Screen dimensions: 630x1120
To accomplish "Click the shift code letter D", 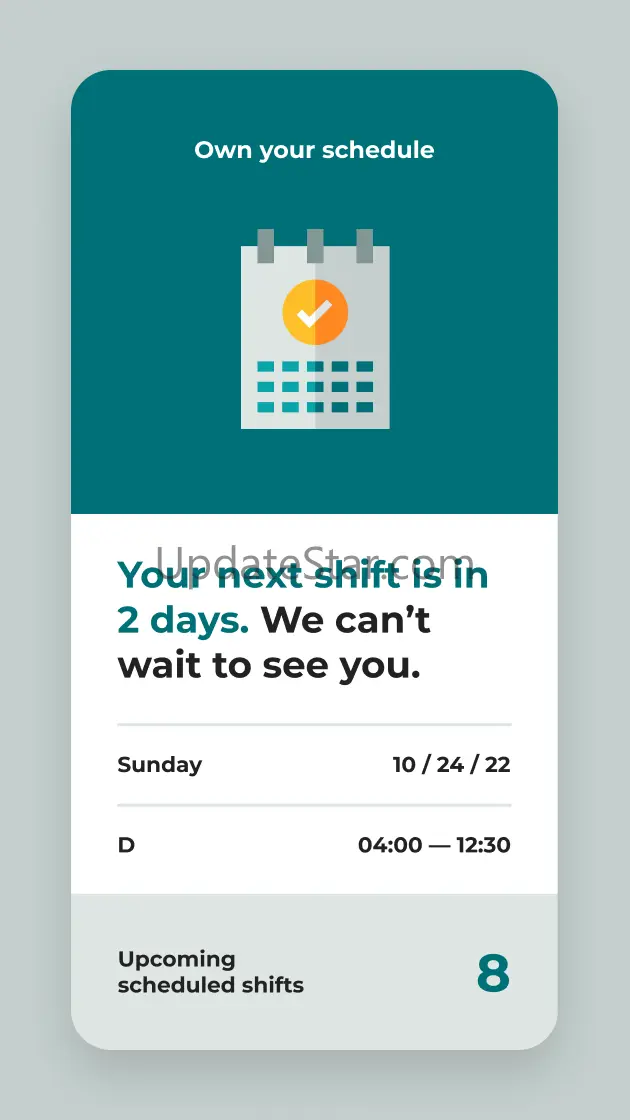I will (126, 845).
